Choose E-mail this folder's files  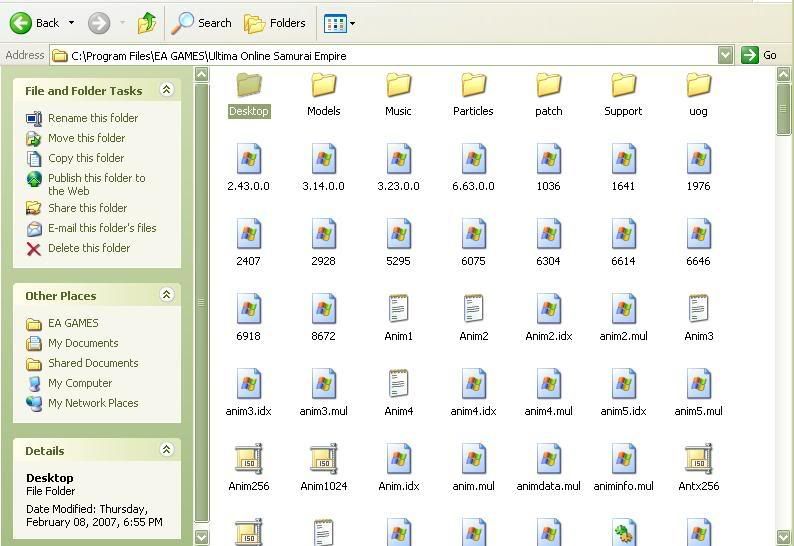(91, 228)
